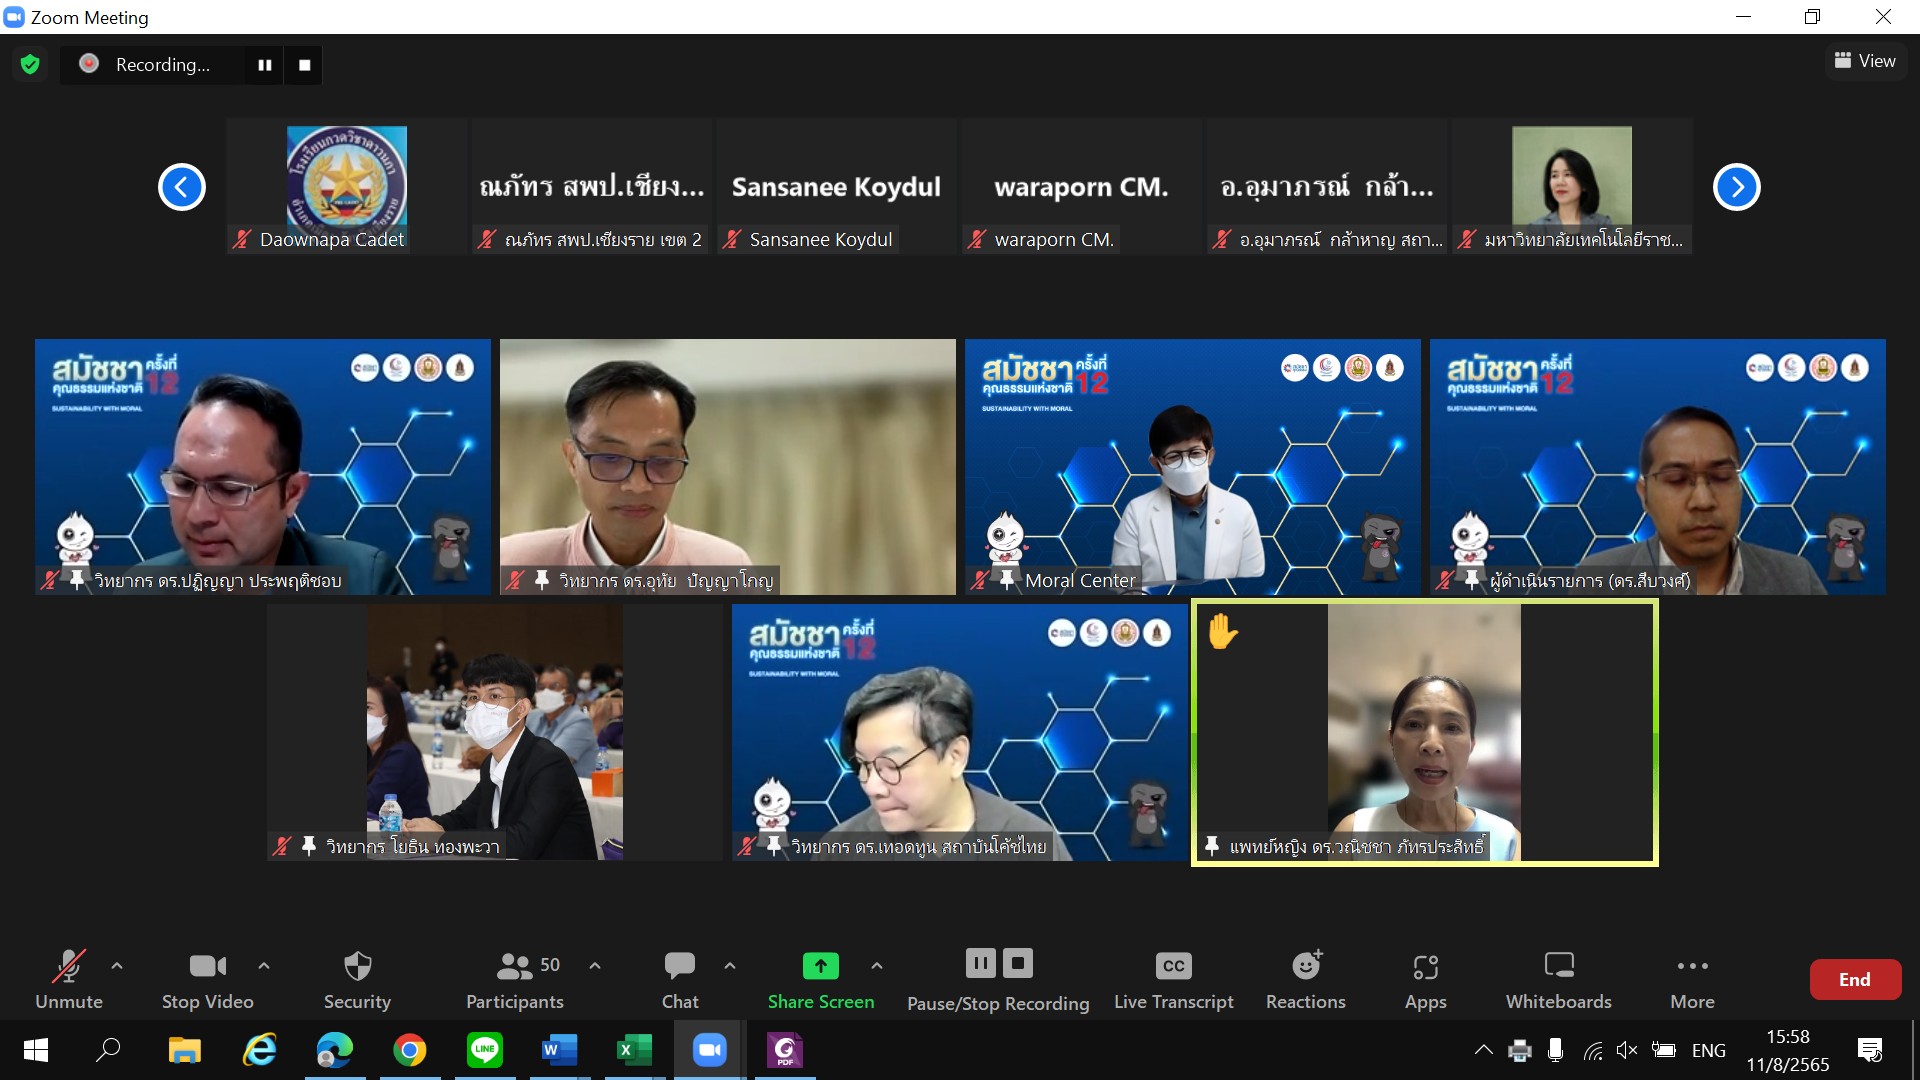The height and width of the screenshot is (1080, 1920).
Task: Click the green Share Screen icon
Action: (x=820, y=966)
